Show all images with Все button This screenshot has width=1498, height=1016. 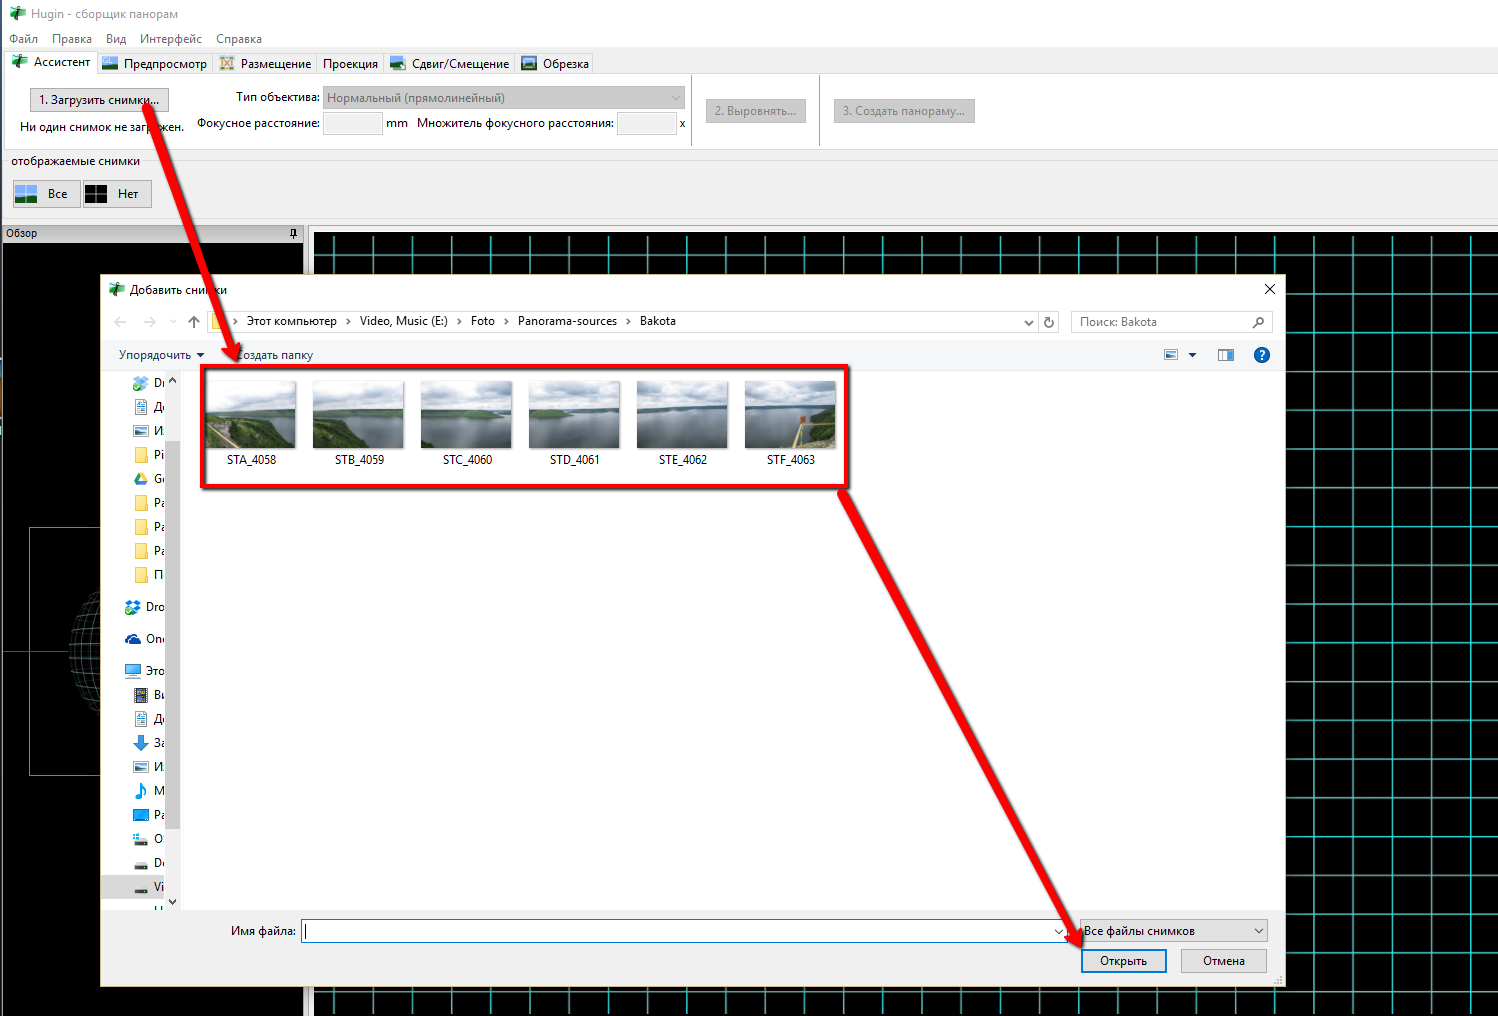pyautogui.click(x=46, y=194)
